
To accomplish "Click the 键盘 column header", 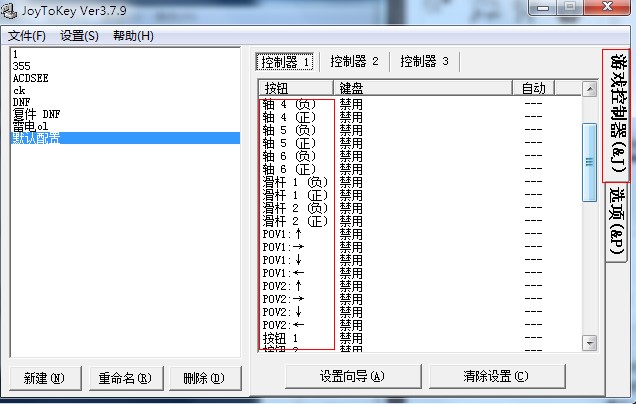I will pyautogui.click(x=423, y=88).
